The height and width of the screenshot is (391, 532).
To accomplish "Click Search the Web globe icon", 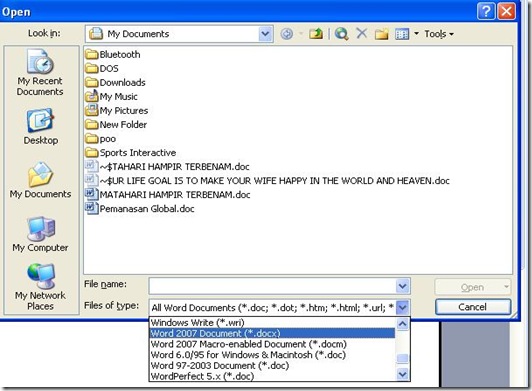I will tap(341, 34).
